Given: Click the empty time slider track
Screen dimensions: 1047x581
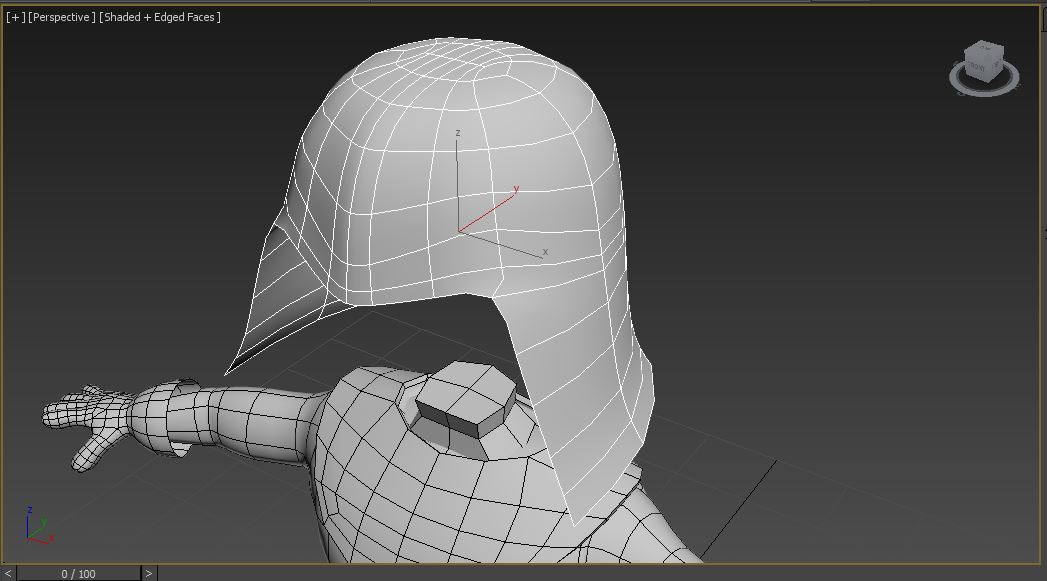Looking at the screenshot, I should click(600, 573).
